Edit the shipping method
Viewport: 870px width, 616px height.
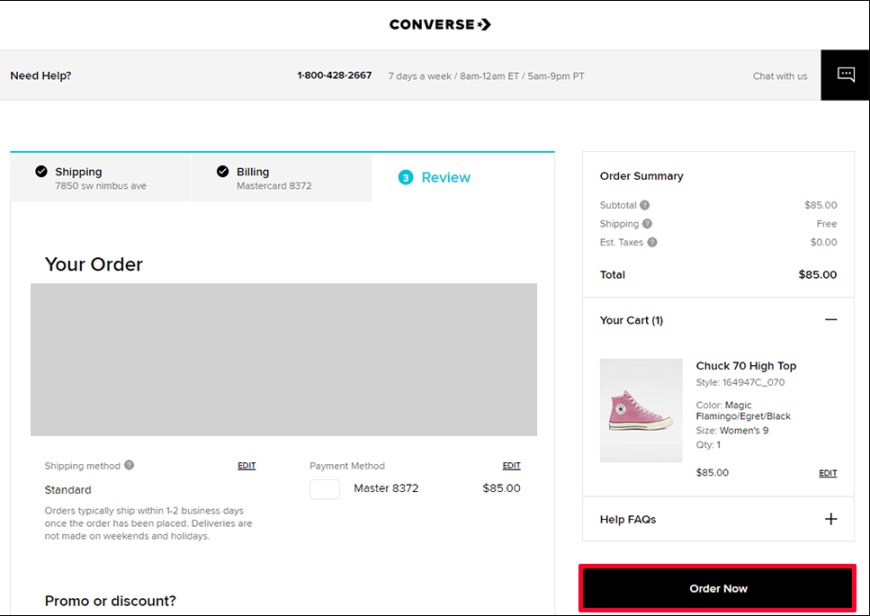point(246,466)
